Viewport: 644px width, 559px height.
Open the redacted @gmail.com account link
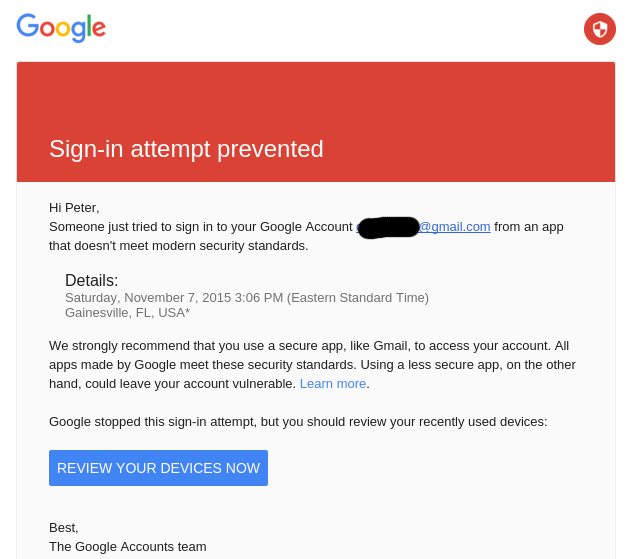[423, 227]
